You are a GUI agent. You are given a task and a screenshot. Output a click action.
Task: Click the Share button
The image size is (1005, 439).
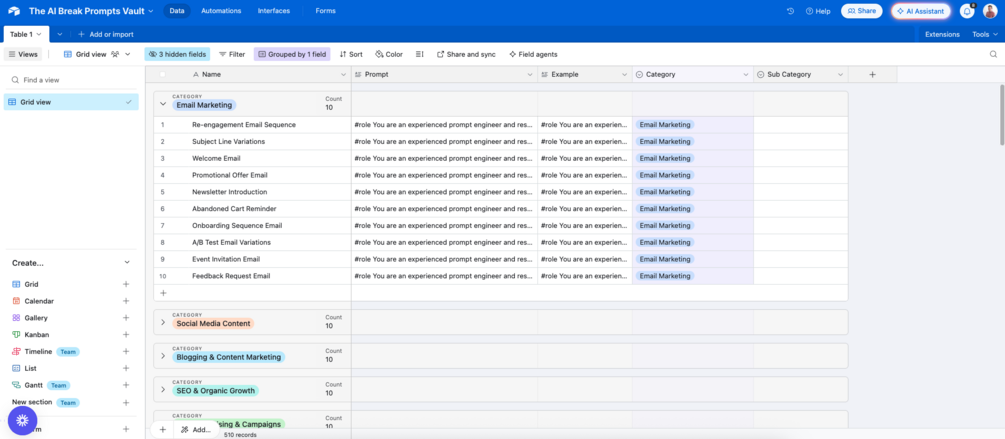861,11
